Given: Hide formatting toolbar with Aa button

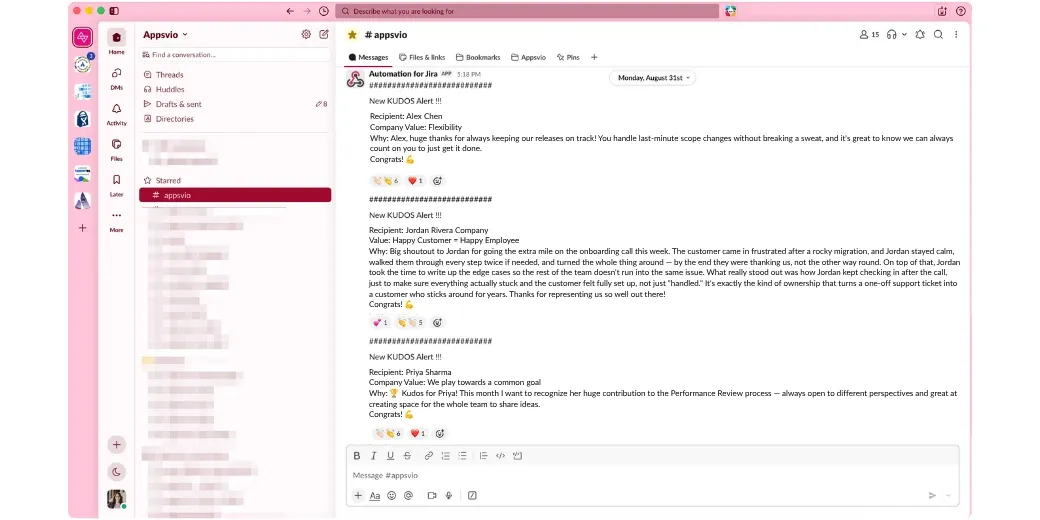Looking at the screenshot, I should coord(375,495).
